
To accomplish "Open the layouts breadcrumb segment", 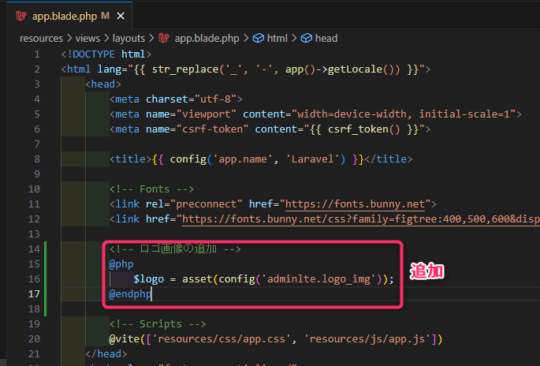I will (128, 38).
